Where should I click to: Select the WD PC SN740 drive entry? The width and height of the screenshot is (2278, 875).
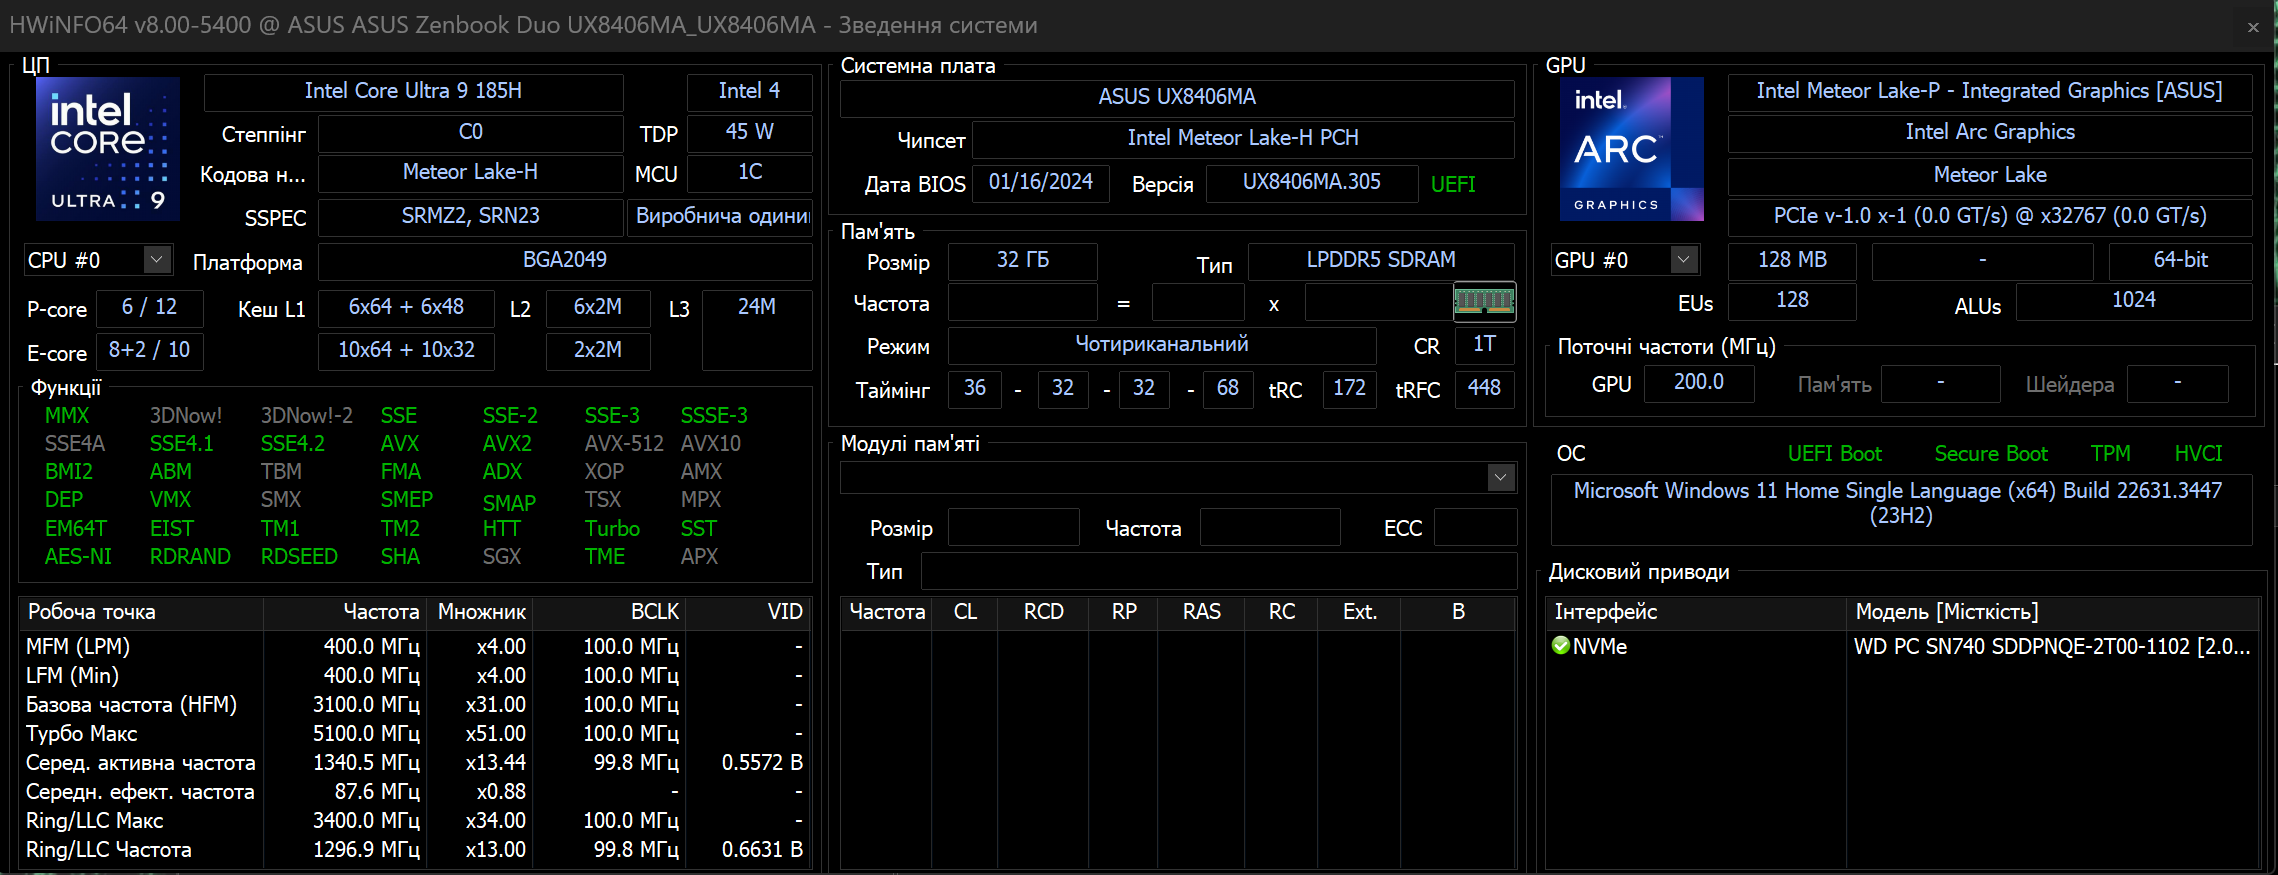tap(2050, 647)
